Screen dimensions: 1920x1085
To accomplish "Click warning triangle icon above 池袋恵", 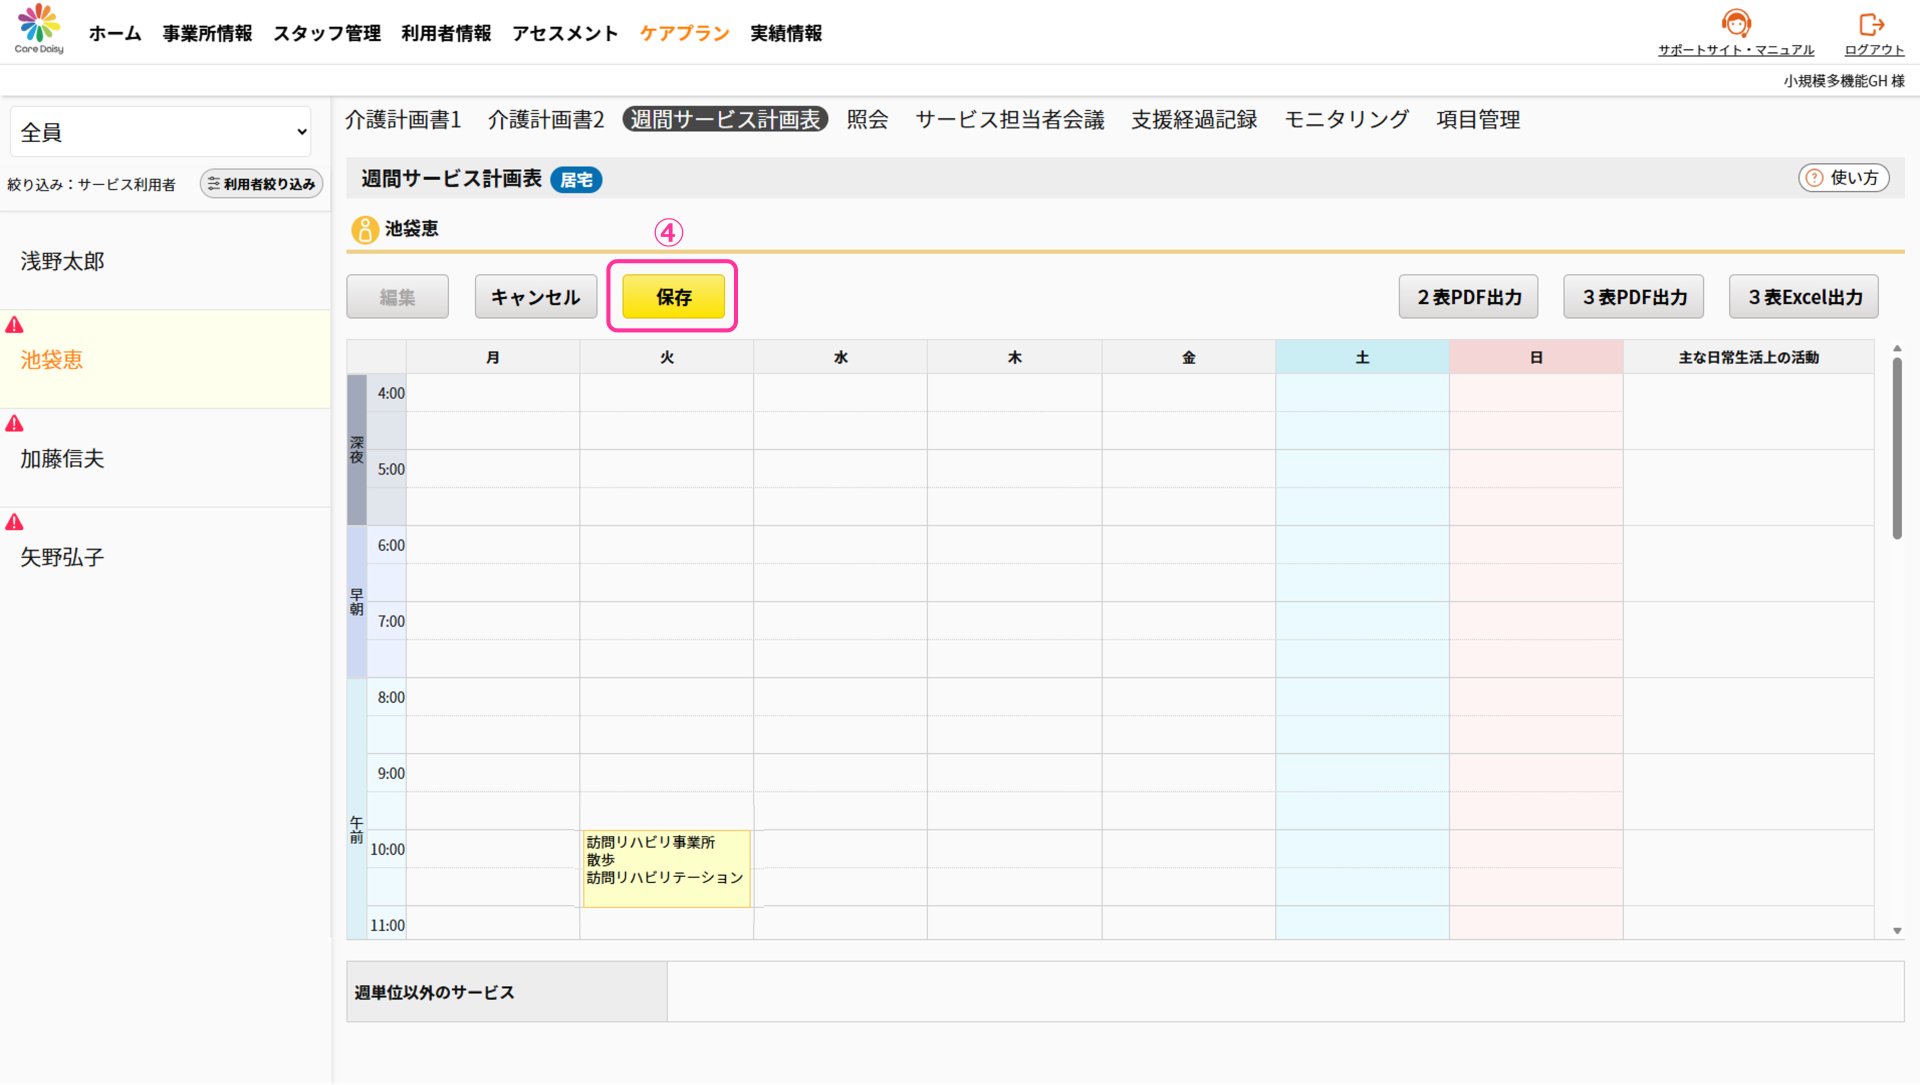I will [x=14, y=325].
